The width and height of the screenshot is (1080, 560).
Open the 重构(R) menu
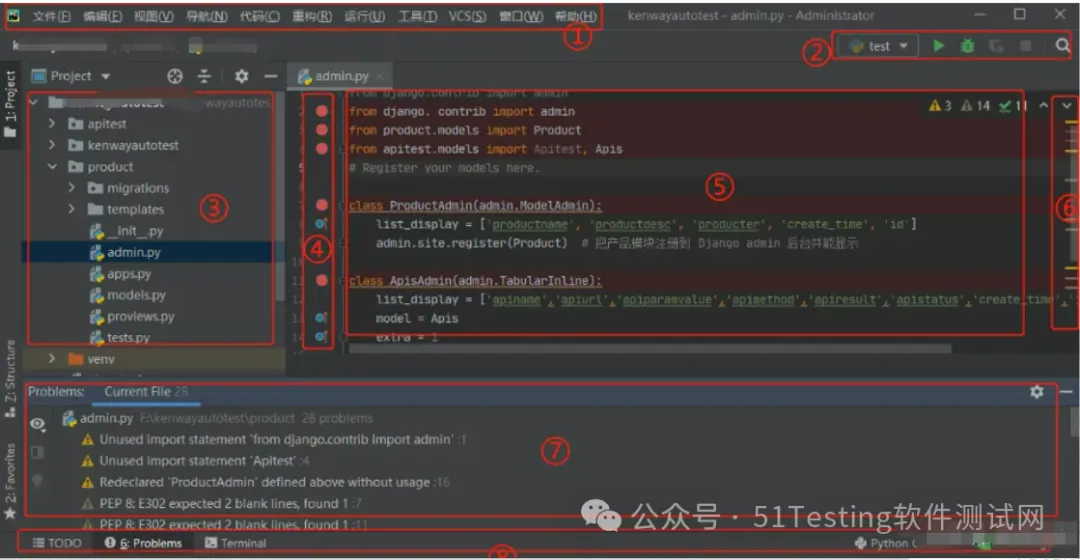point(312,16)
